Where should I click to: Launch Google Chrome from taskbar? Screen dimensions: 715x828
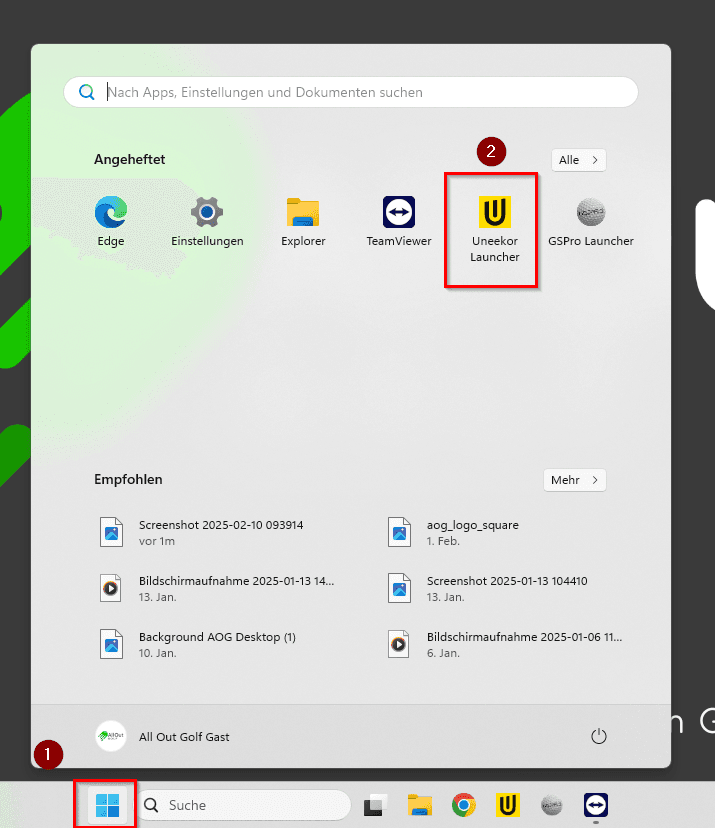[464, 805]
